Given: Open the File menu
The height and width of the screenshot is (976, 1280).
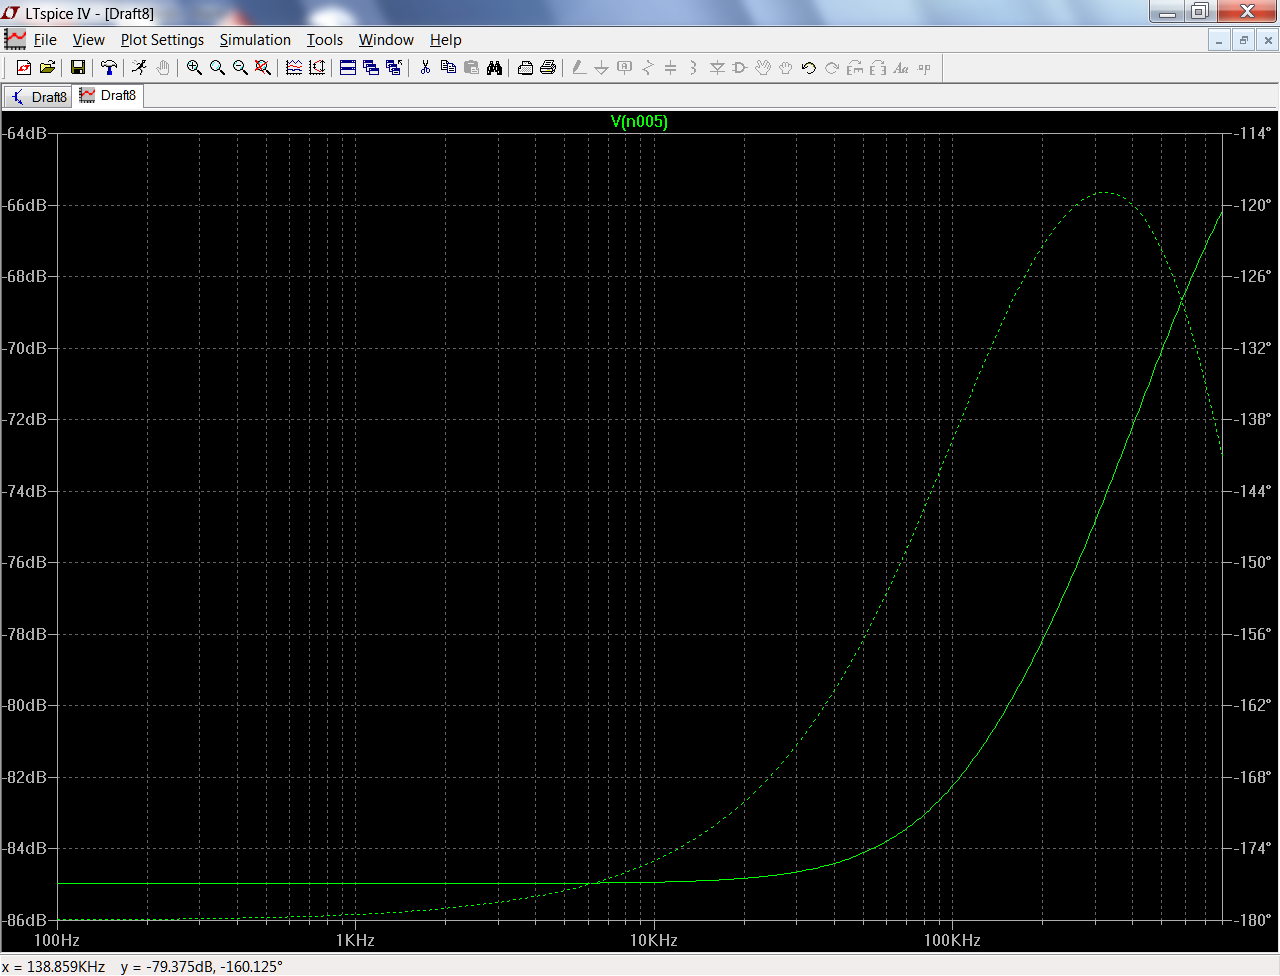Looking at the screenshot, I should pos(45,40).
